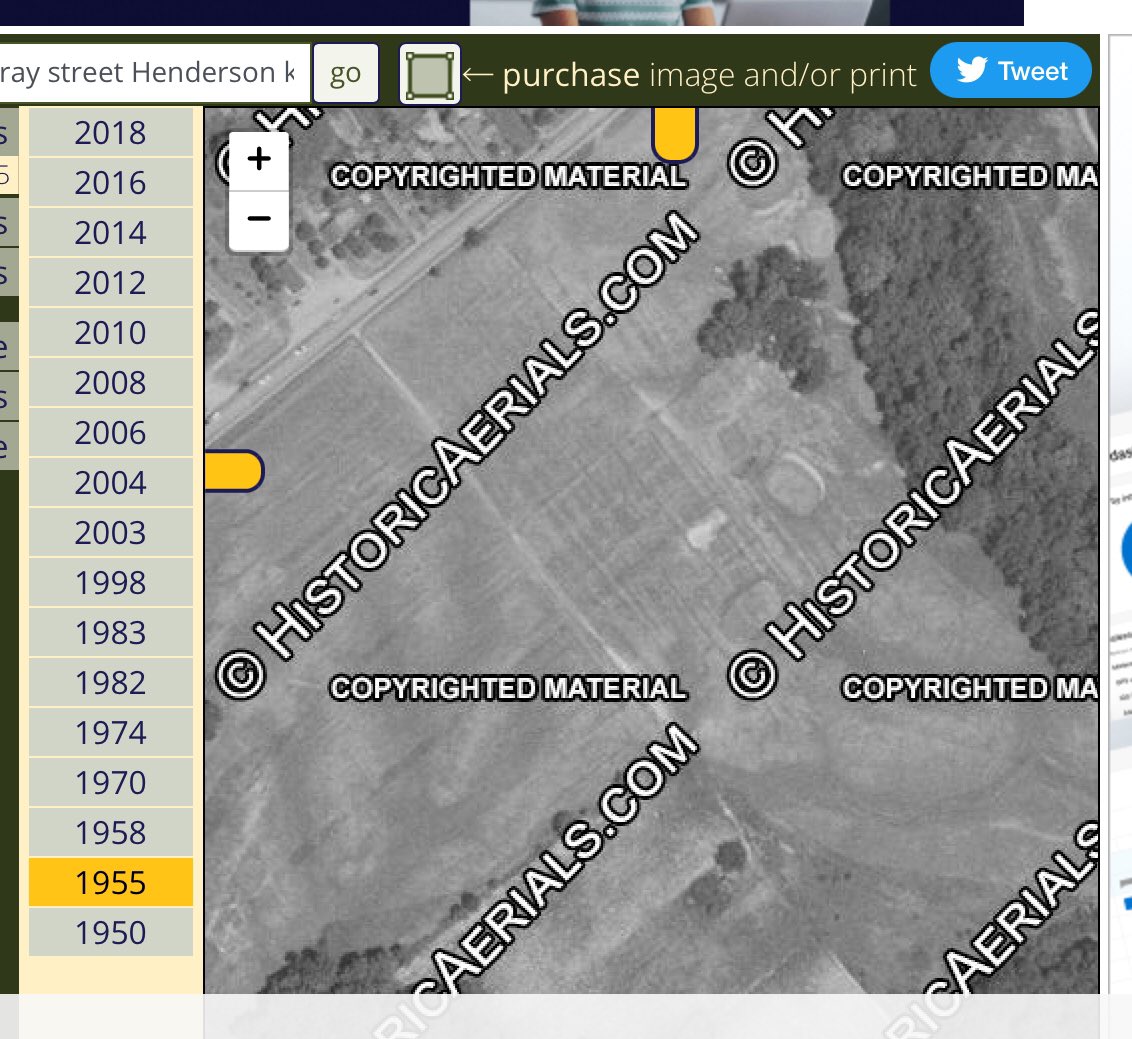Select the 2003 aerial year

pos(110,533)
